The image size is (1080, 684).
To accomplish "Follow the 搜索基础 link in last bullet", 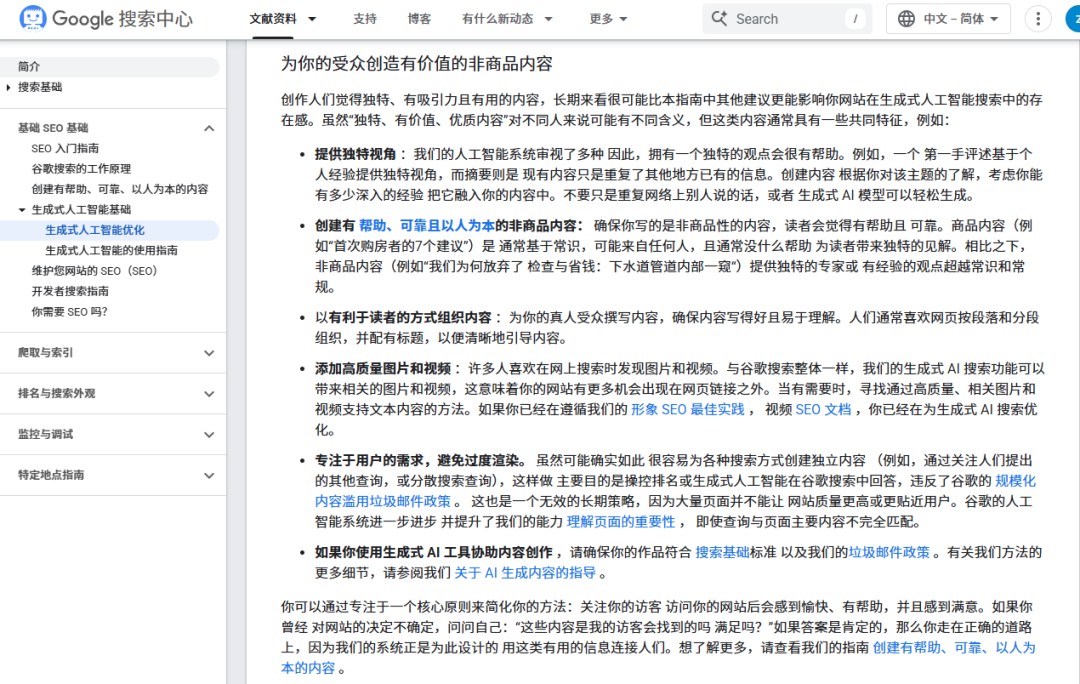I will [x=722, y=552].
